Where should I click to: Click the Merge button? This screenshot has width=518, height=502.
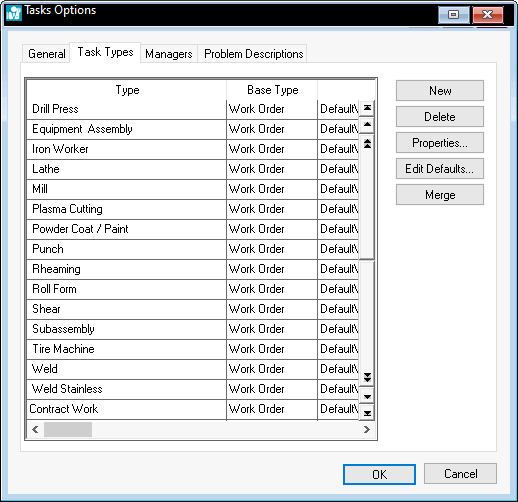[x=440, y=194]
